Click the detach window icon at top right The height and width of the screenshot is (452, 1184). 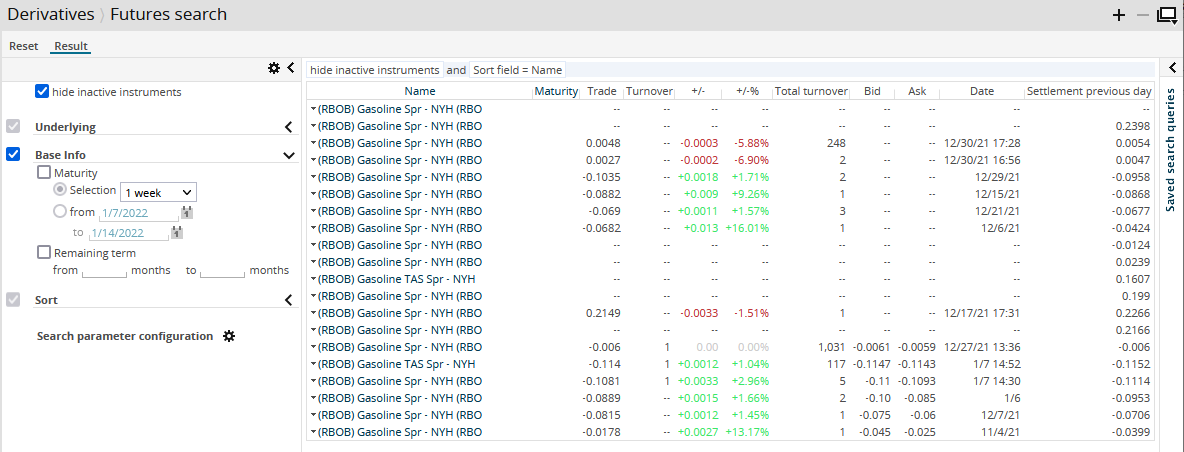pos(1166,15)
